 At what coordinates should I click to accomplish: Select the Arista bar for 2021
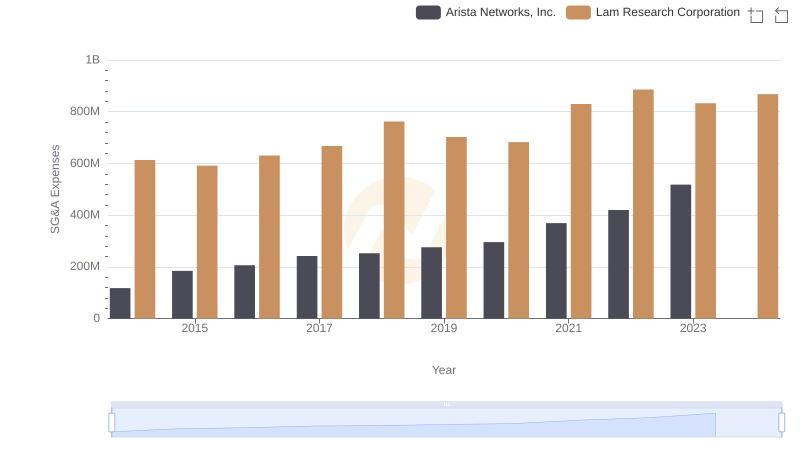tap(556, 271)
